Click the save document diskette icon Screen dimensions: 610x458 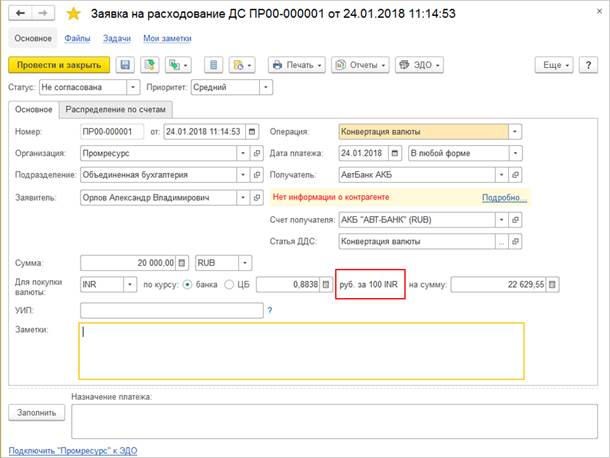[x=126, y=65]
